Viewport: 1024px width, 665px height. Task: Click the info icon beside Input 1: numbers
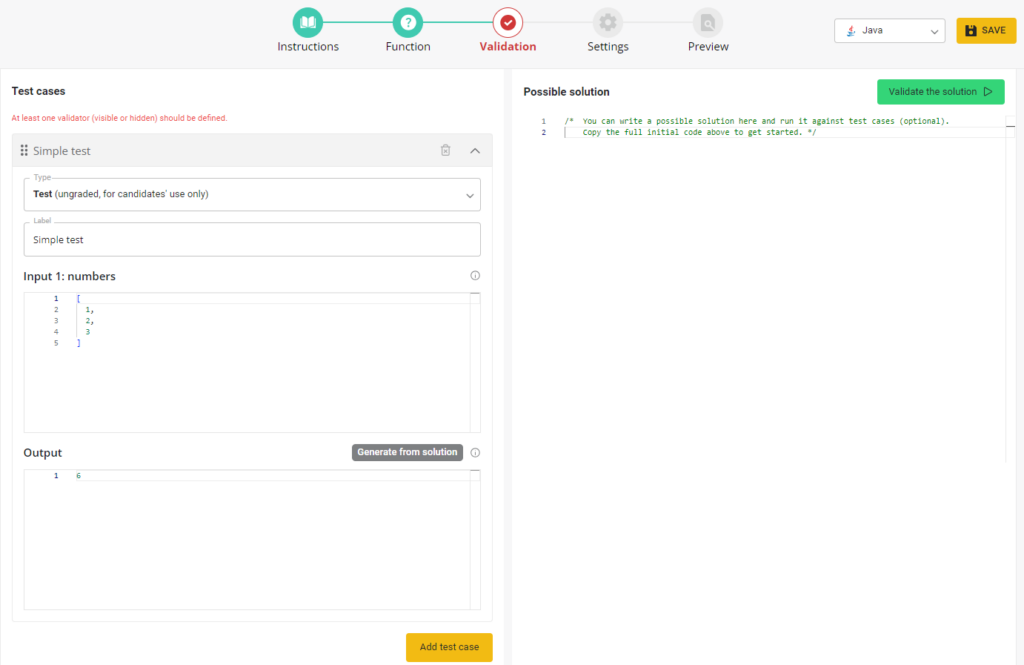tap(475, 275)
